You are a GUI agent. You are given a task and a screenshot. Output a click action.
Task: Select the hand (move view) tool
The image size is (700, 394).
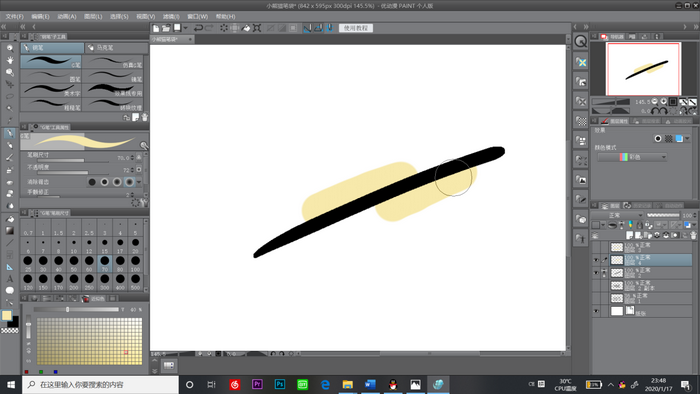pyautogui.click(x=9, y=60)
